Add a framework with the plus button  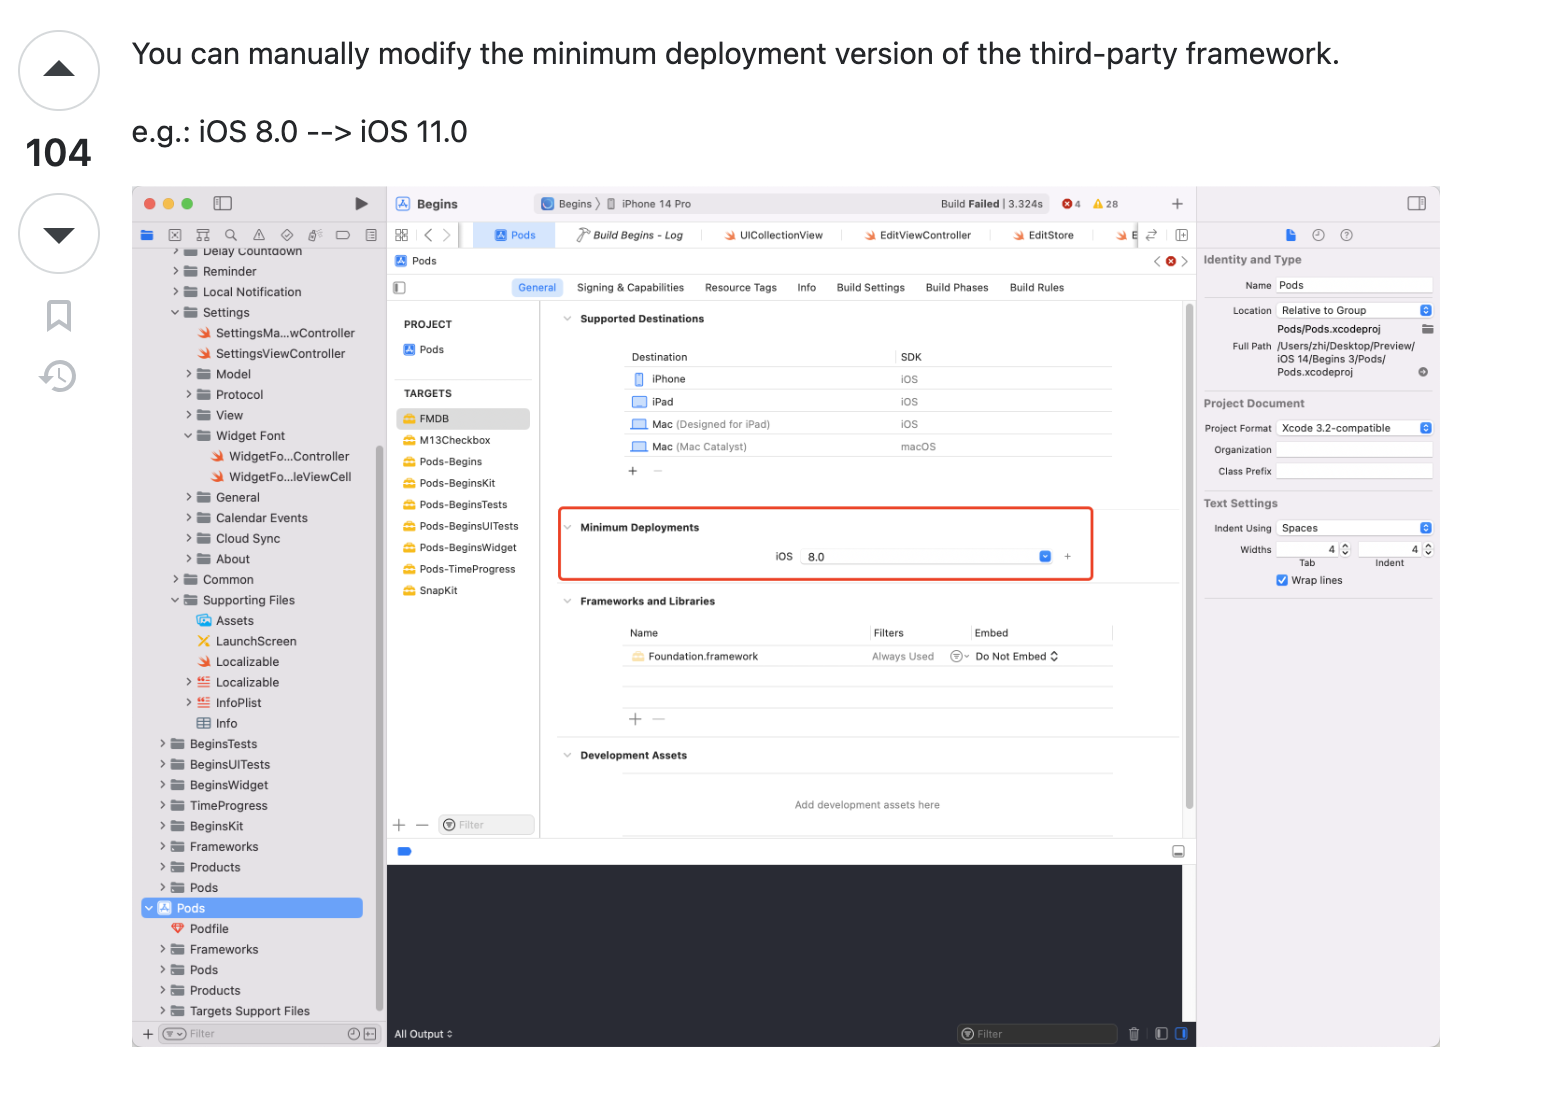point(634,719)
